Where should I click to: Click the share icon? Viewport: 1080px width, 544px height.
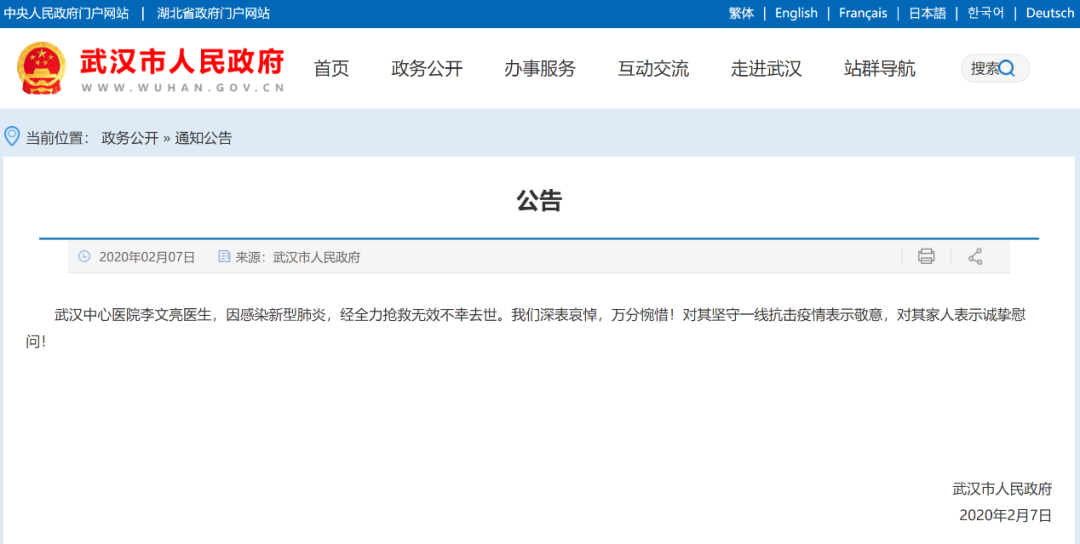(975, 257)
